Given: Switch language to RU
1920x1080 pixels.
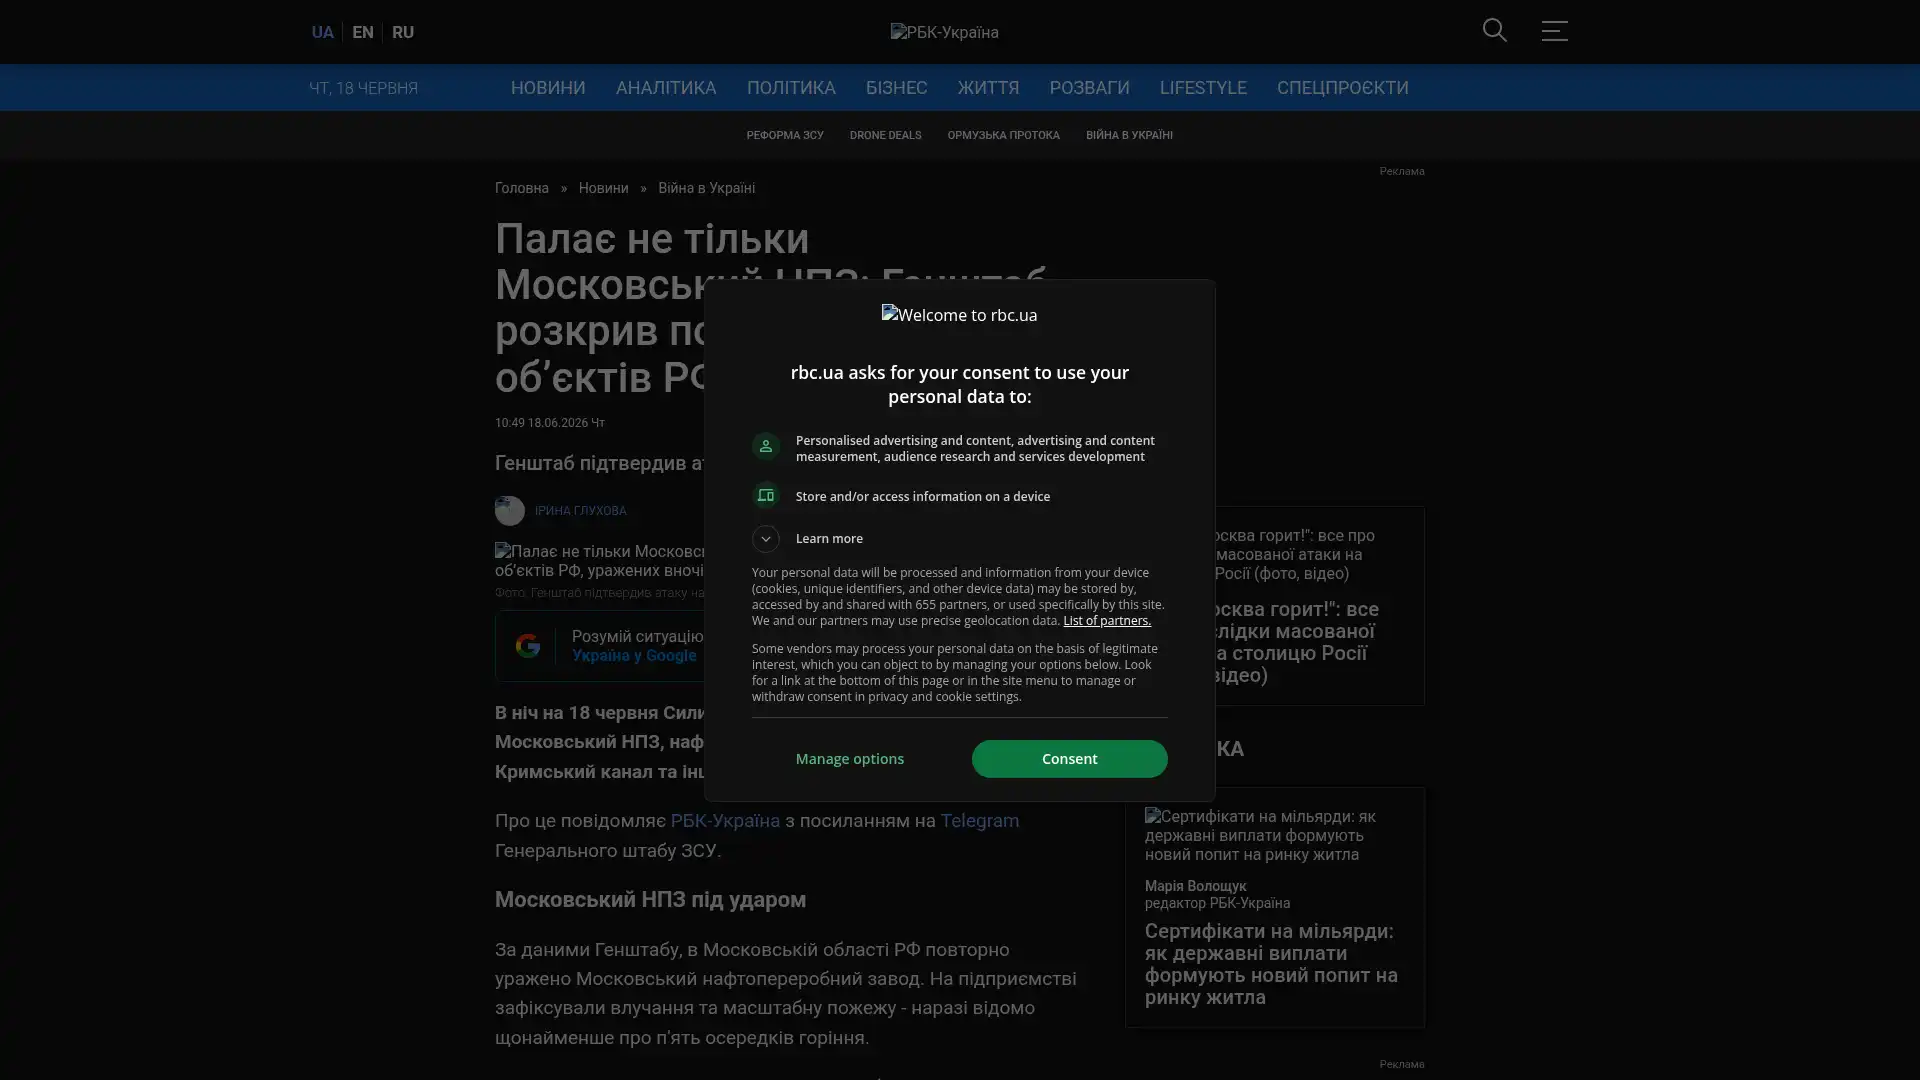Looking at the screenshot, I should pos(403,32).
